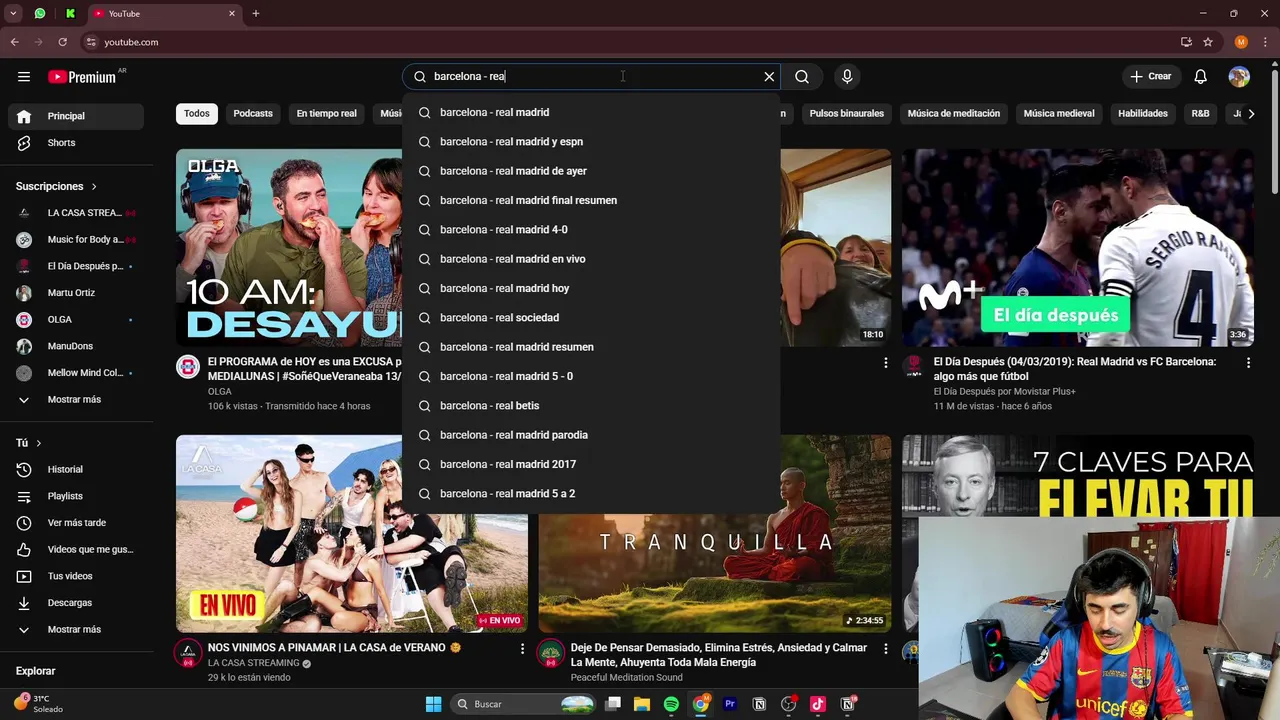Open Premiere Pro from the taskbar

[x=730, y=704]
